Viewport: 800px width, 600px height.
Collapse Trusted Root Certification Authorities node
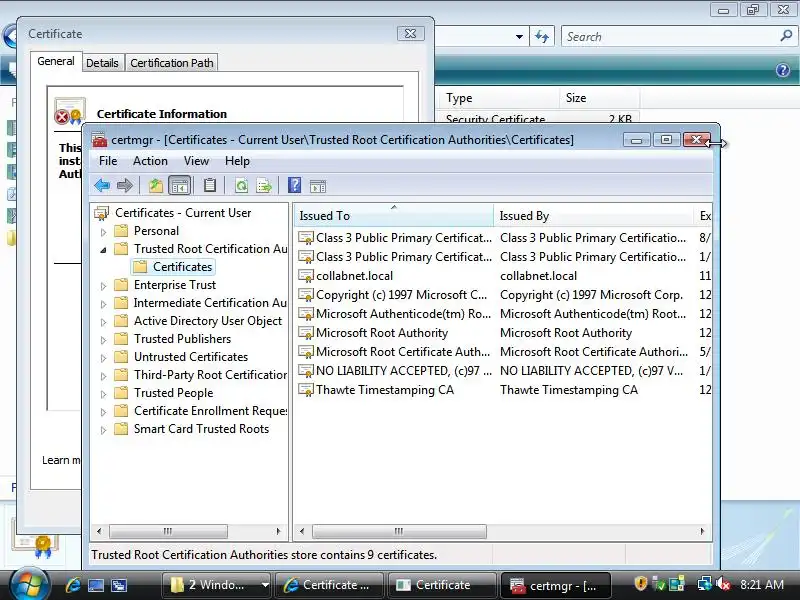103,249
